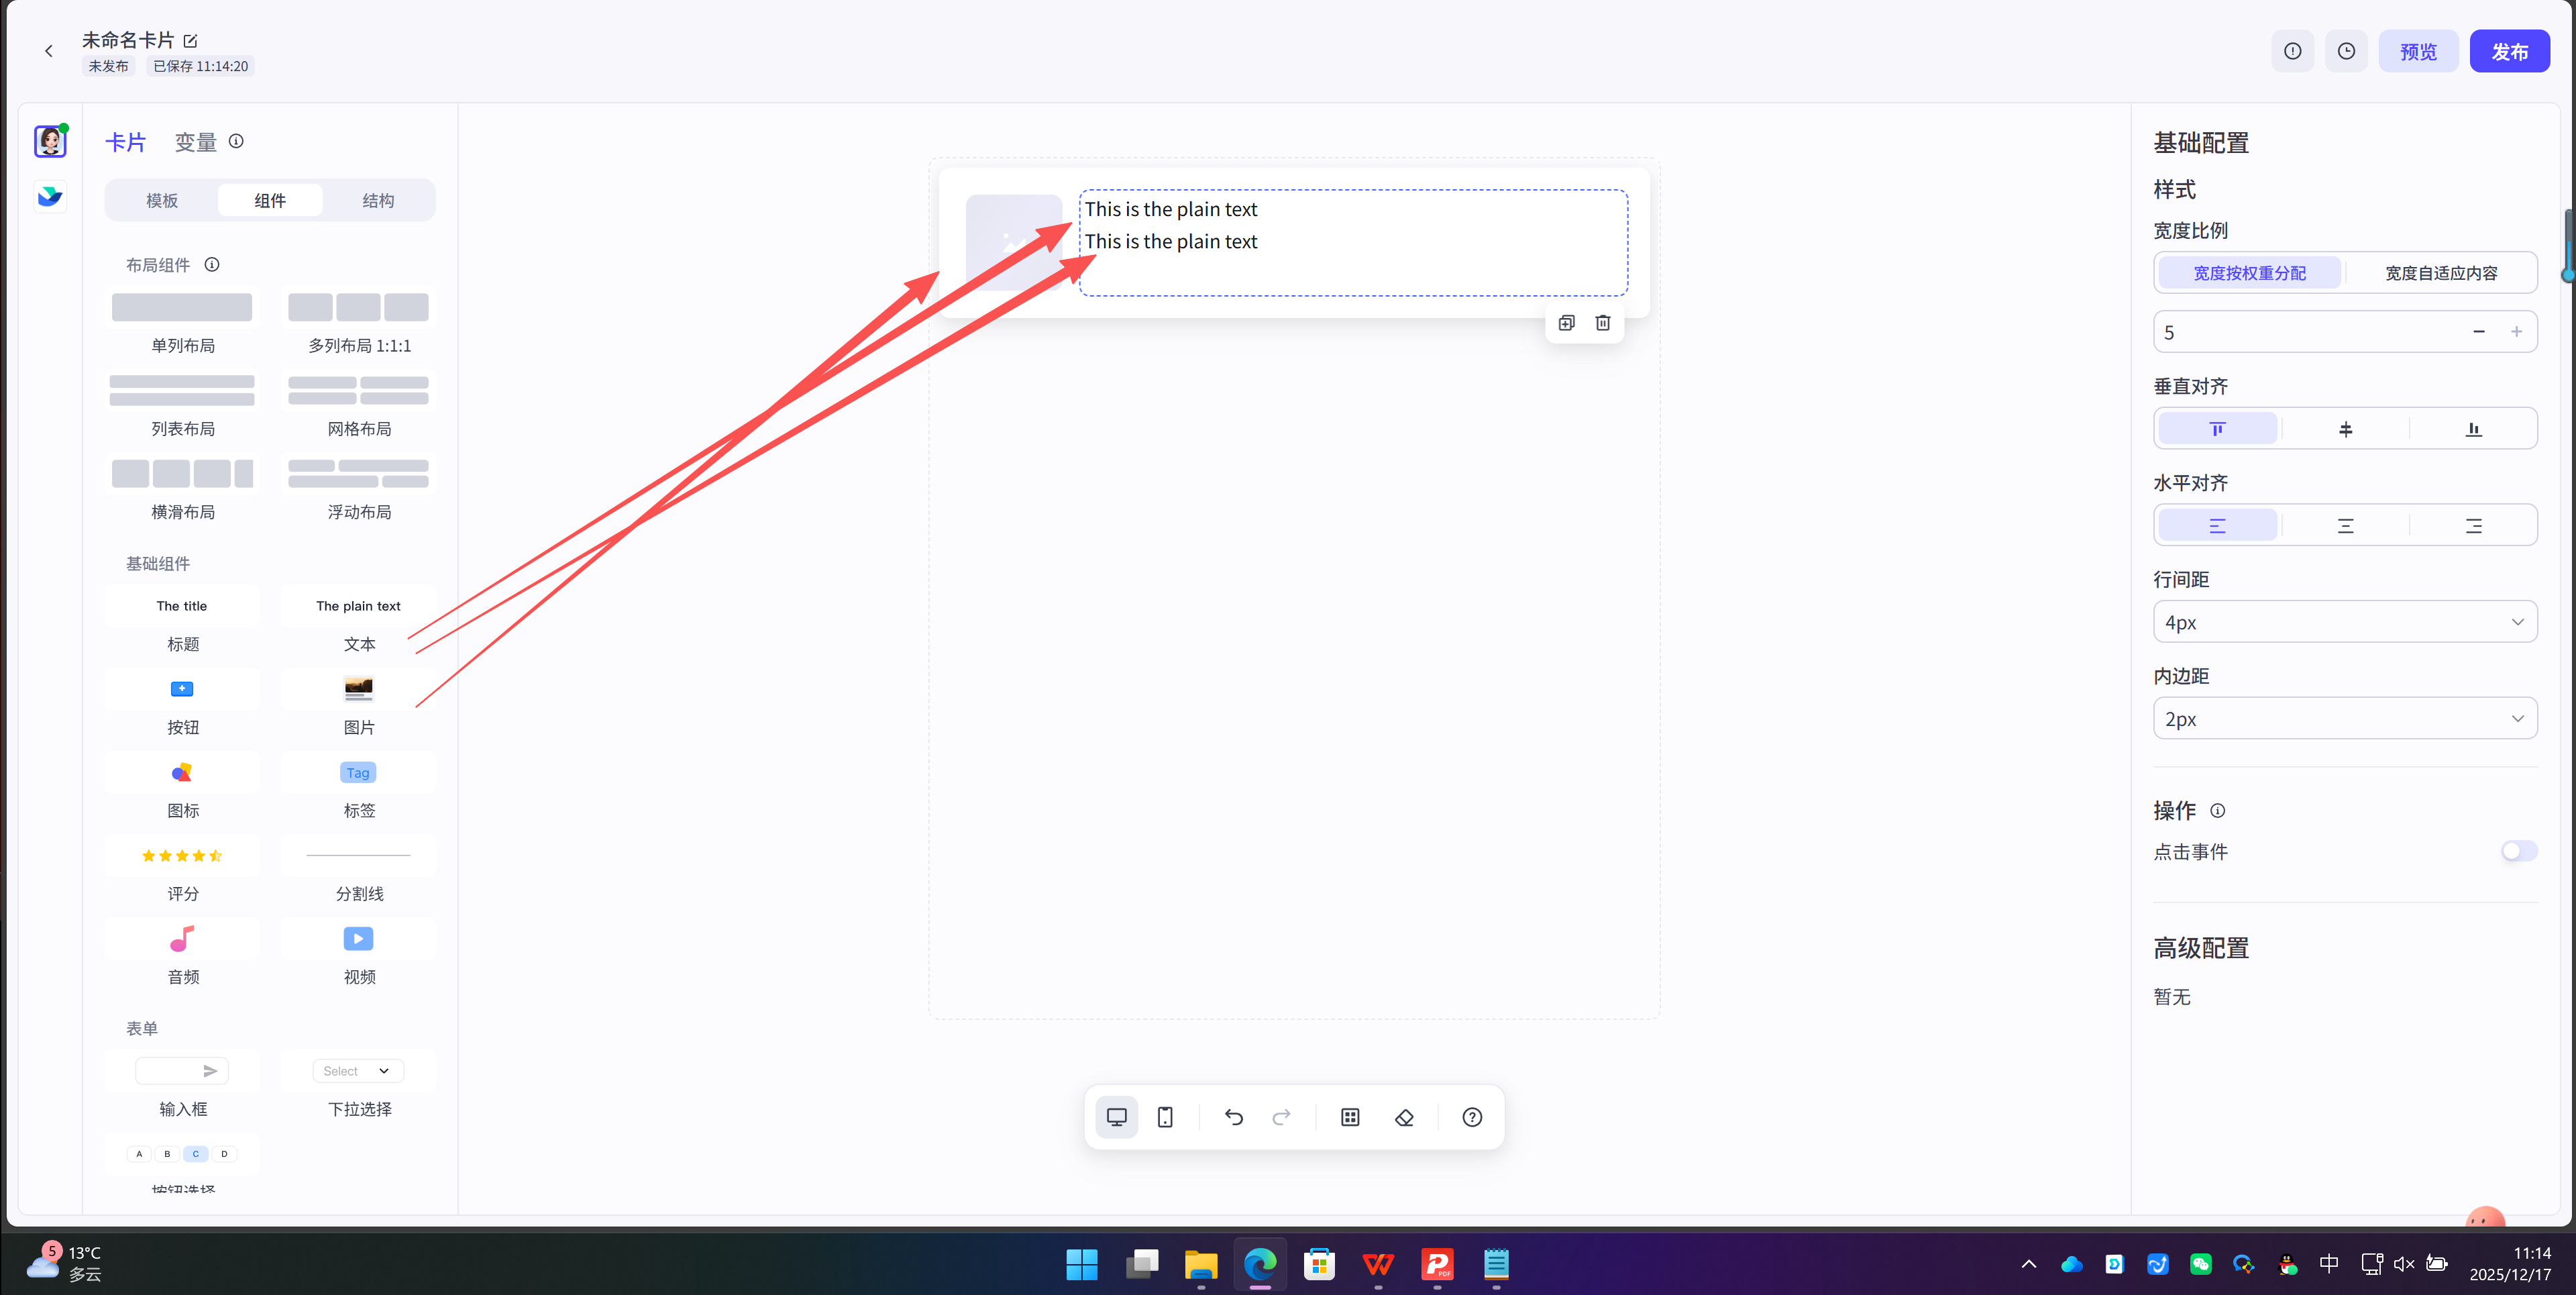This screenshot has width=2576, height=1295.
Task: Open the help question-mark icon
Action: coord(1472,1117)
